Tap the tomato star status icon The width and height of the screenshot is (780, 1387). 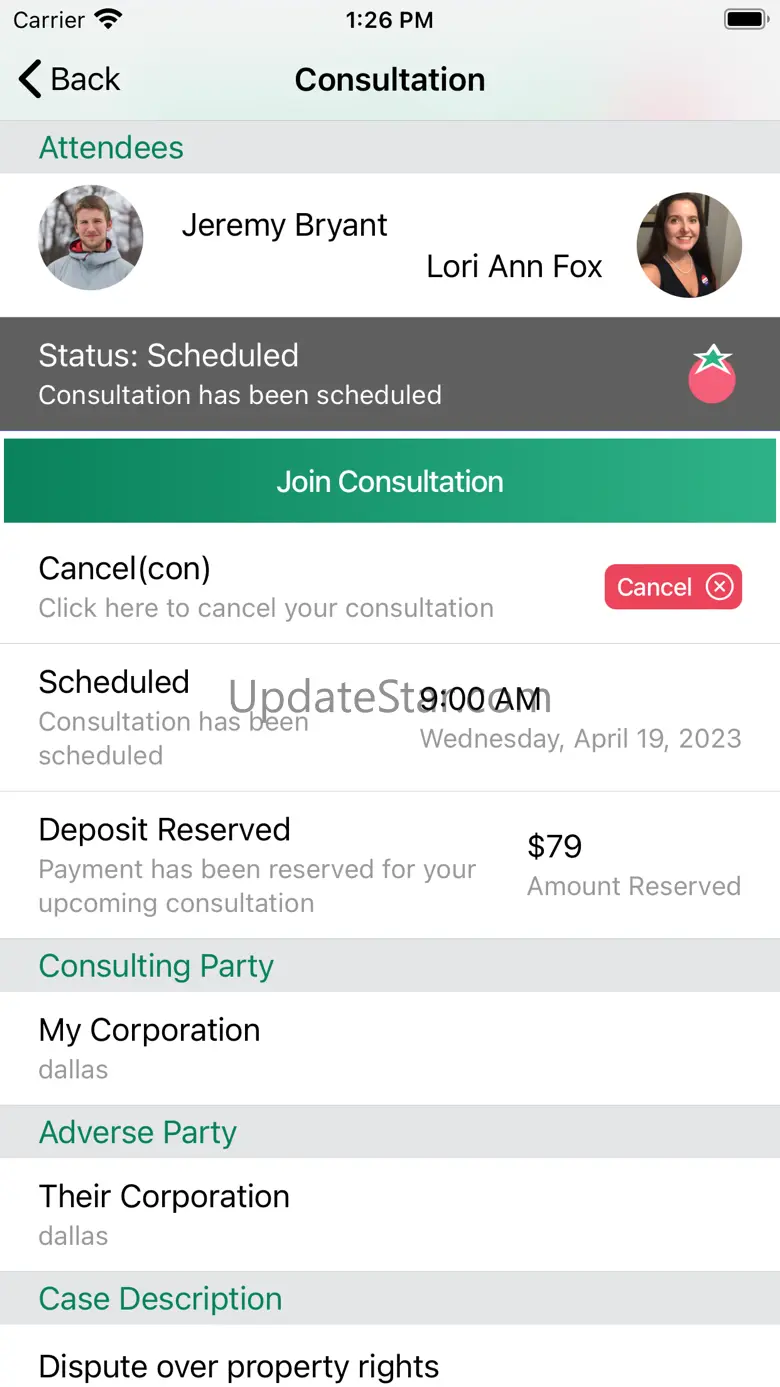(x=712, y=374)
